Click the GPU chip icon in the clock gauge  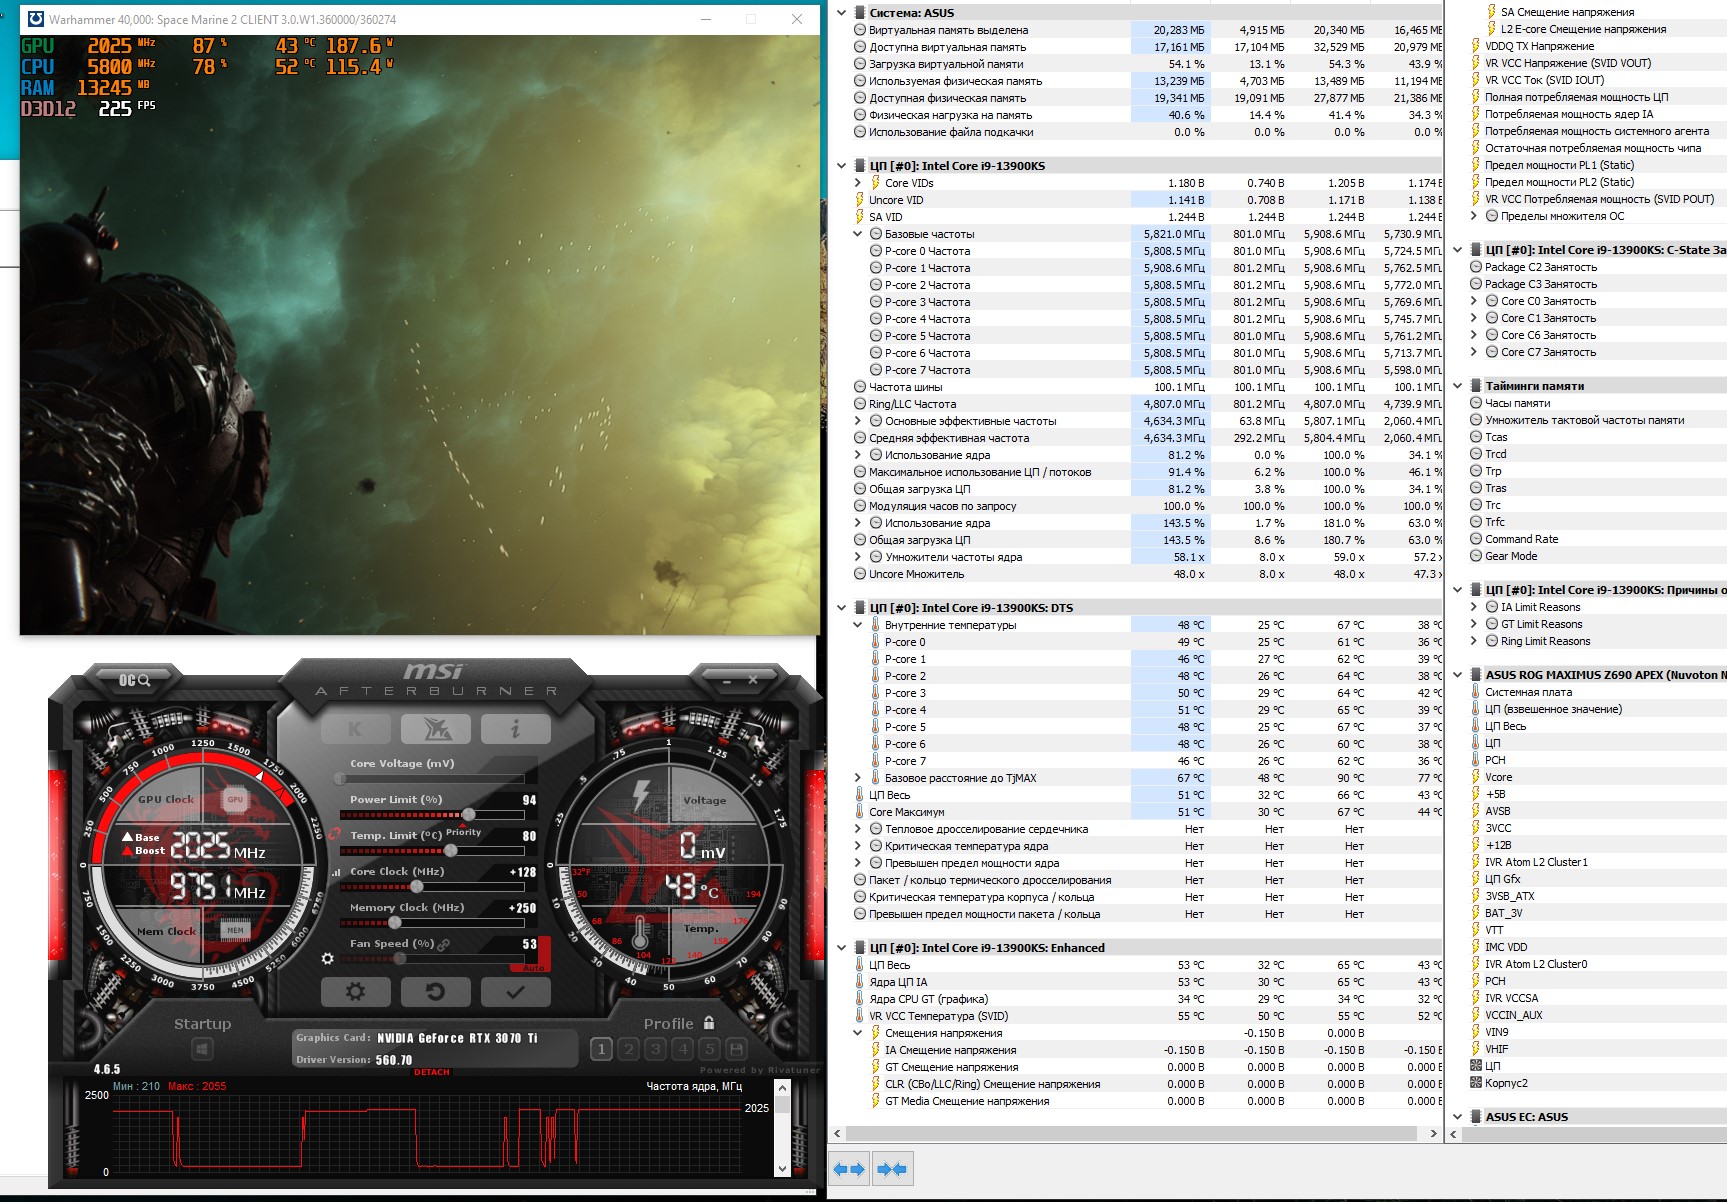coord(235,799)
